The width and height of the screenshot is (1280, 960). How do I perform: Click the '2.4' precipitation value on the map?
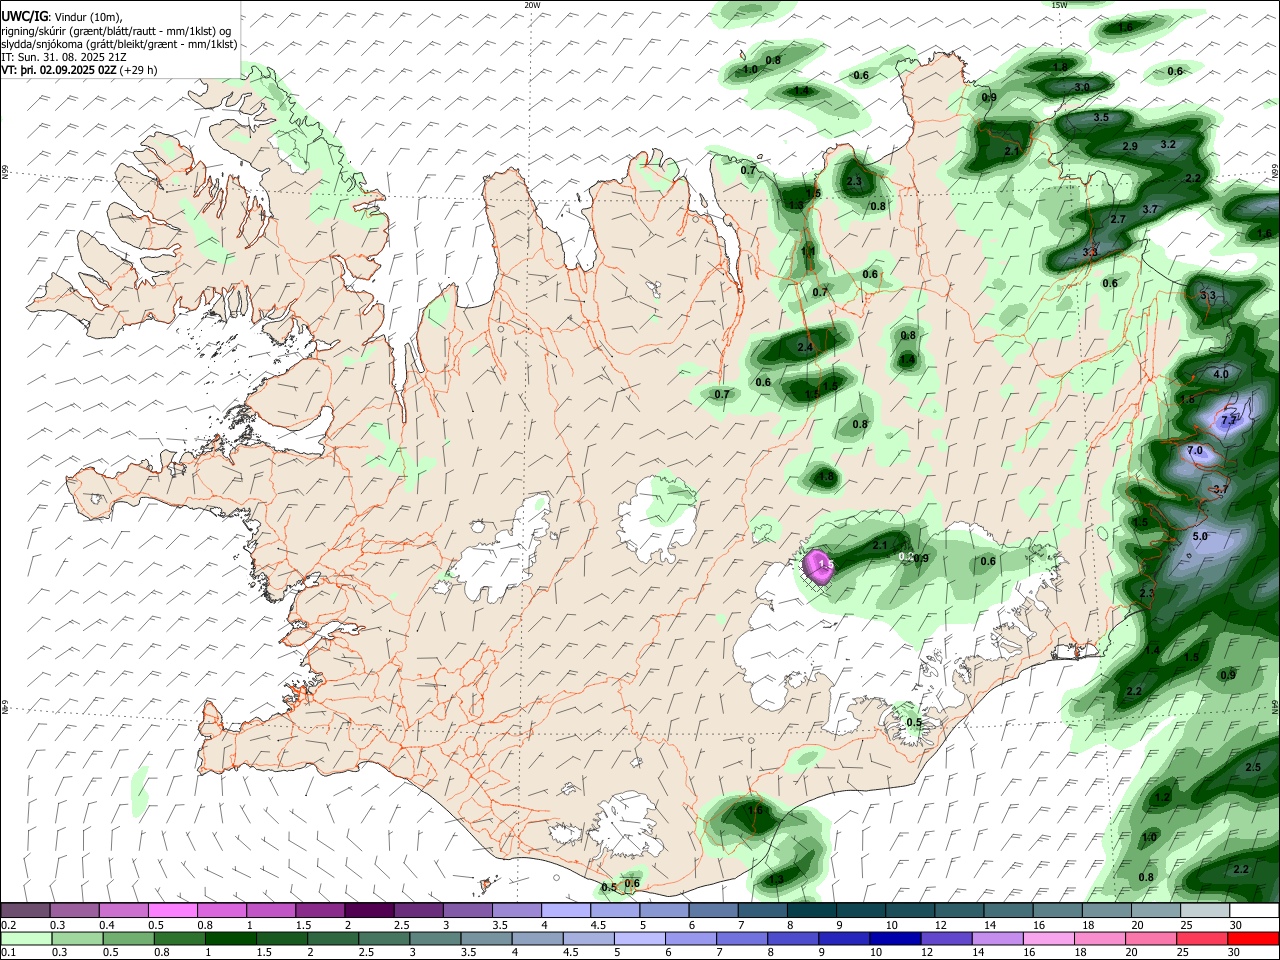pos(805,347)
